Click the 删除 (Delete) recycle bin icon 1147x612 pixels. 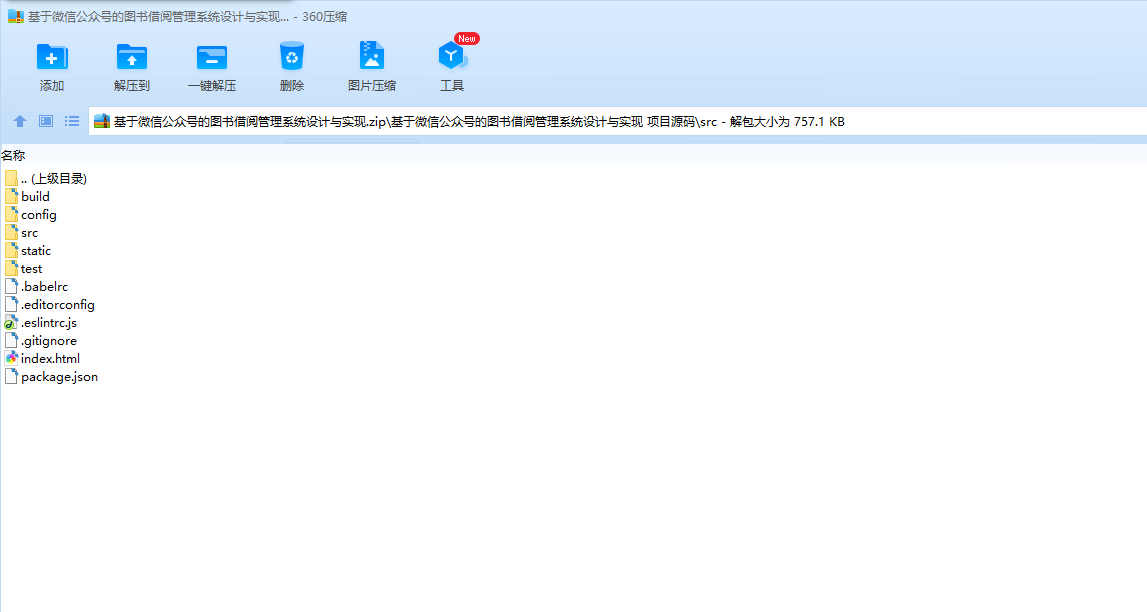[291, 56]
